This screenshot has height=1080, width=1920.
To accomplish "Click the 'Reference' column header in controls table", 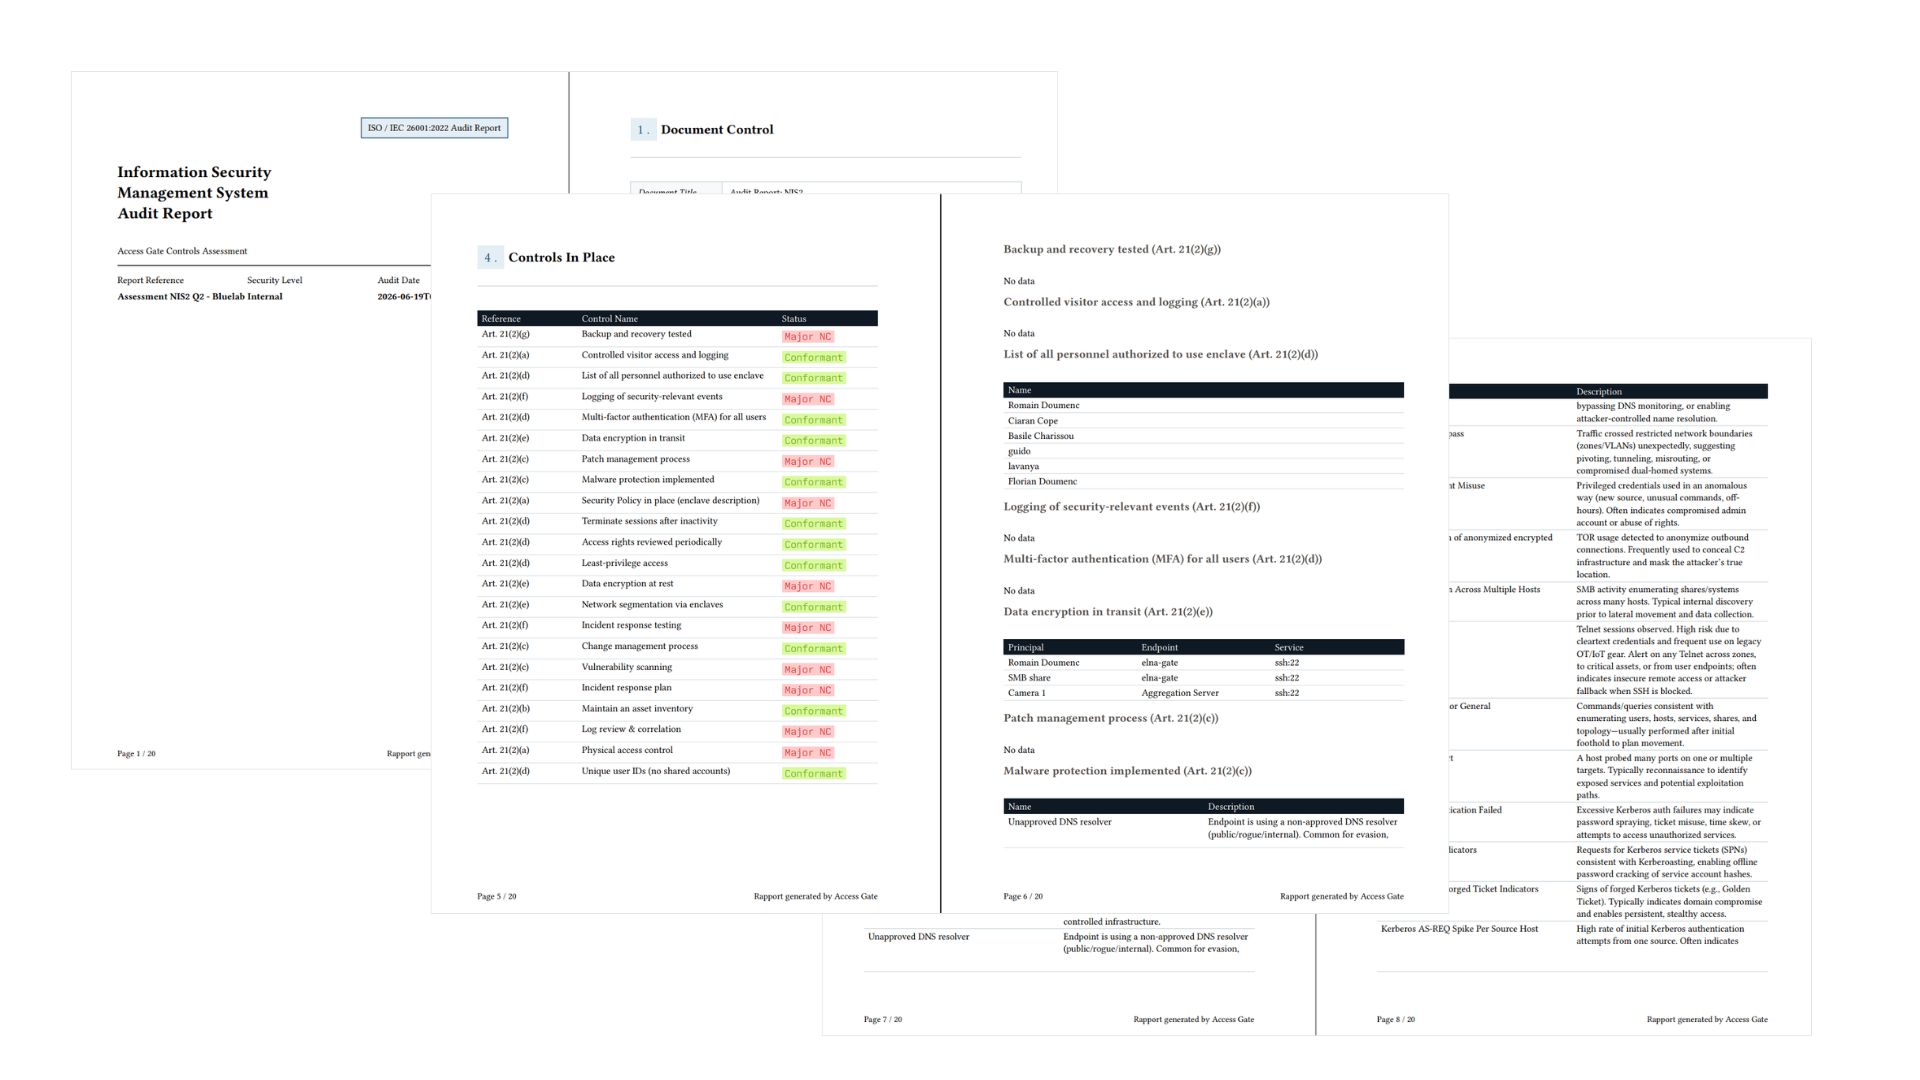I will (x=501, y=319).
